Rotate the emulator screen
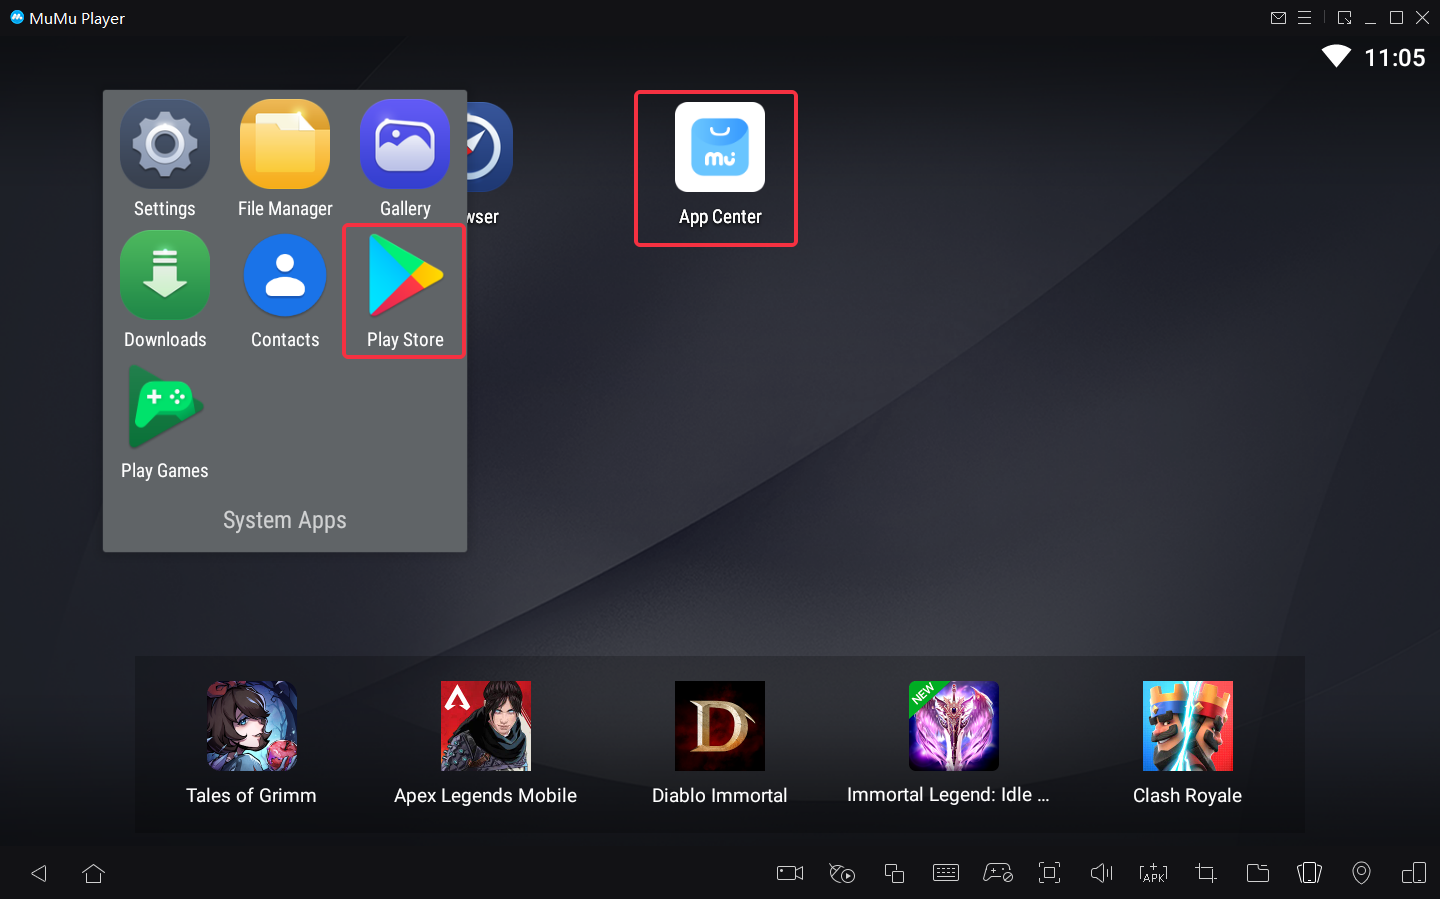Viewport: 1440px width, 899px height. (x=1310, y=873)
